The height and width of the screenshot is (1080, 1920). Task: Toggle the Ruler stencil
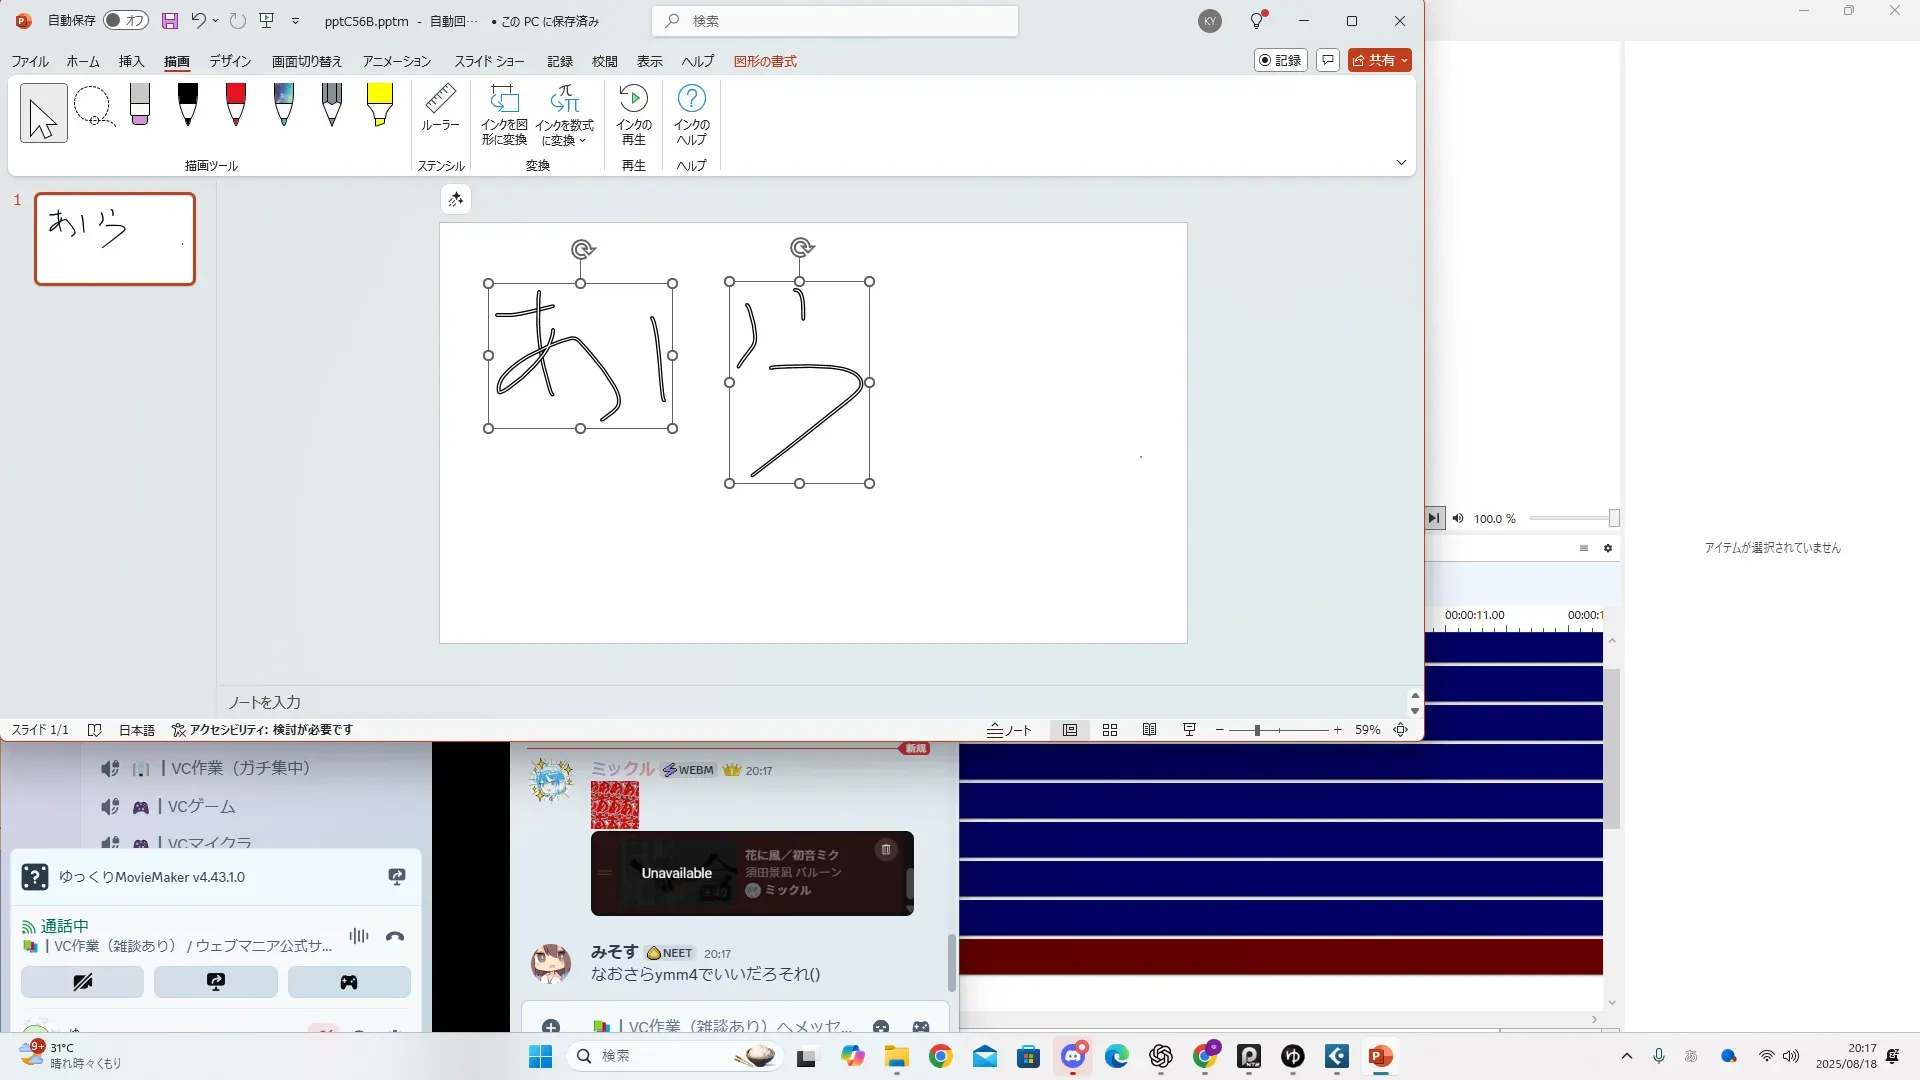[x=440, y=108]
